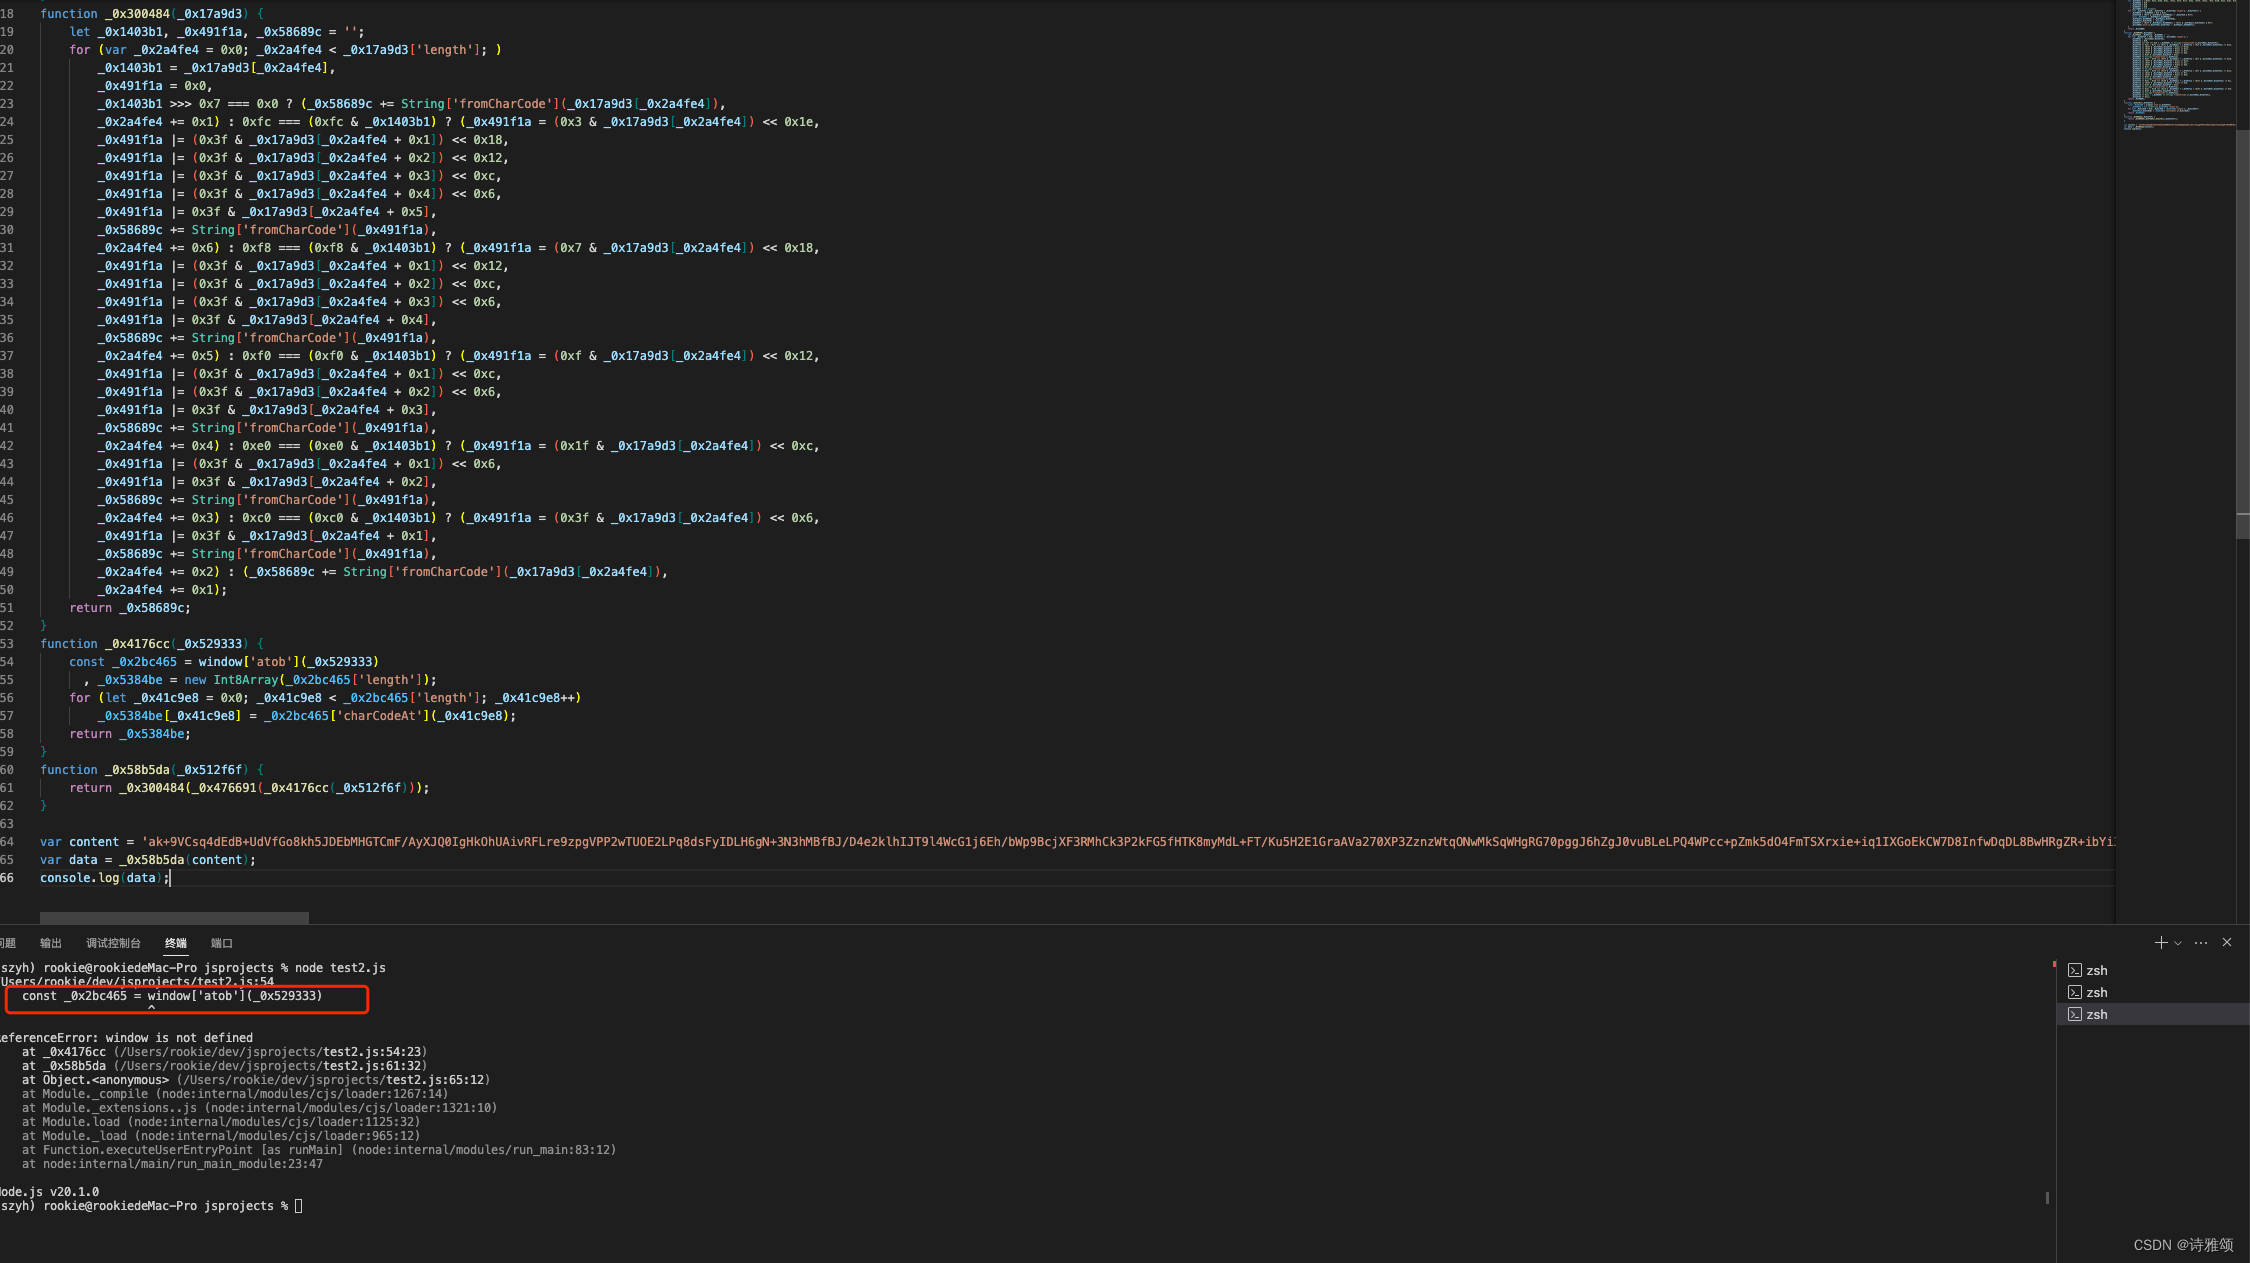Click the 'var content' string assignment line
Image resolution: width=2250 pixels, height=1263 pixels.
pos(1077,842)
